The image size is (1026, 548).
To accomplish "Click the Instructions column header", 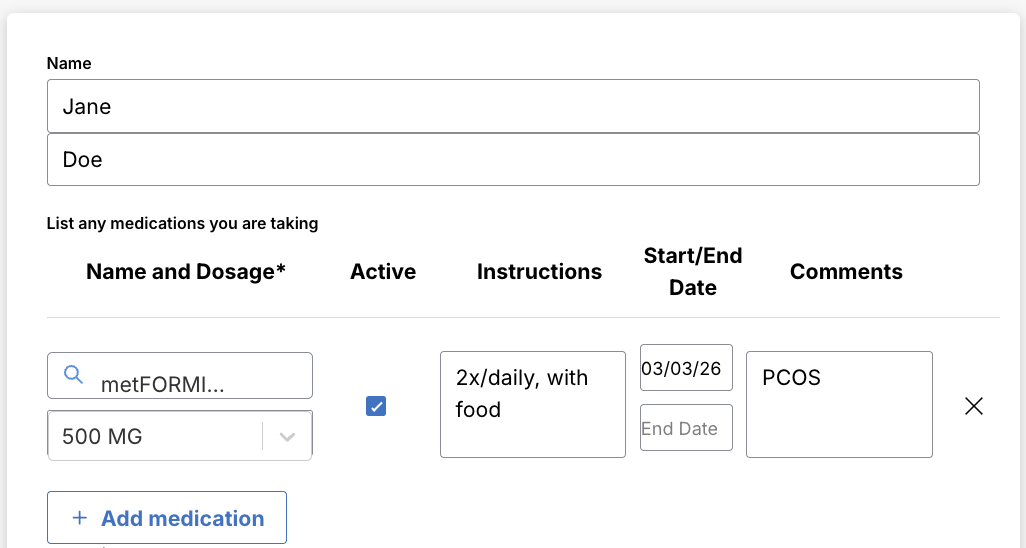I will click(x=539, y=272).
